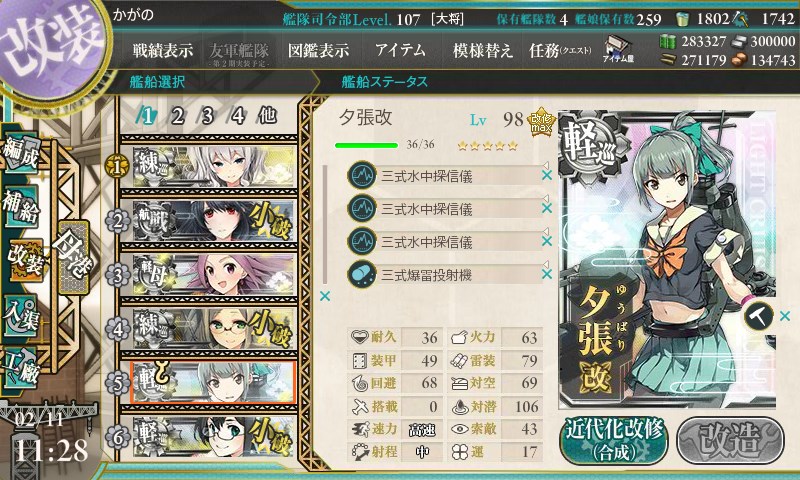
Task: Click the 母港 home port button
Action: pyautogui.click(x=73, y=258)
